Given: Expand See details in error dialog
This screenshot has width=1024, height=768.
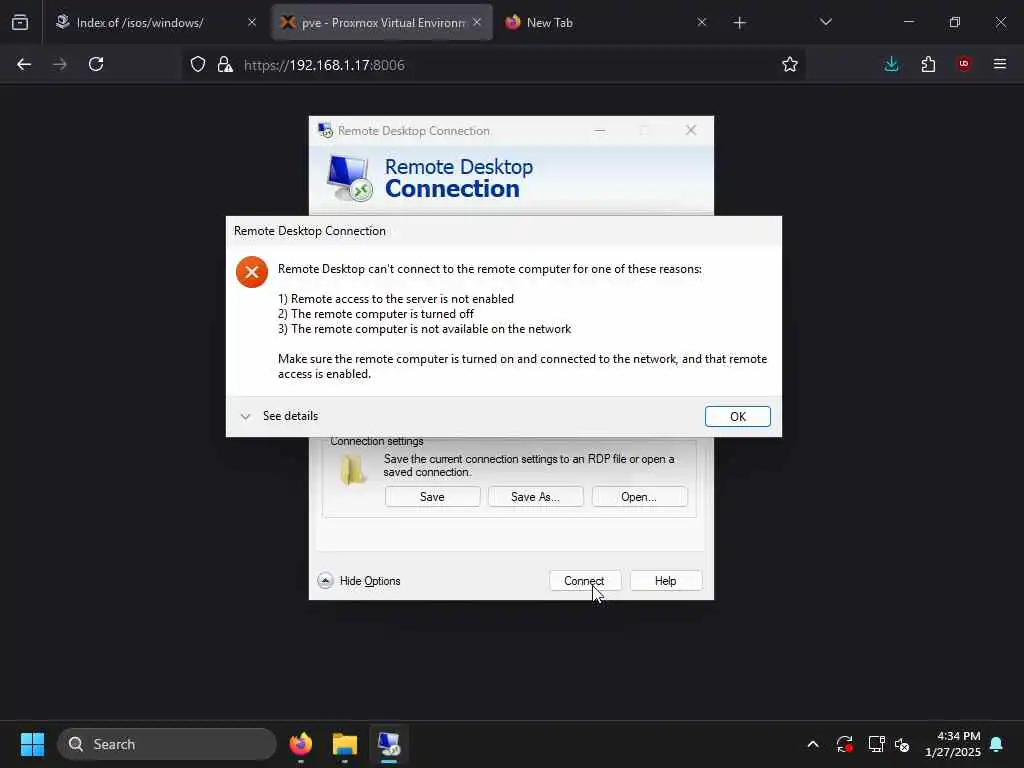Looking at the screenshot, I should coord(279,416).
